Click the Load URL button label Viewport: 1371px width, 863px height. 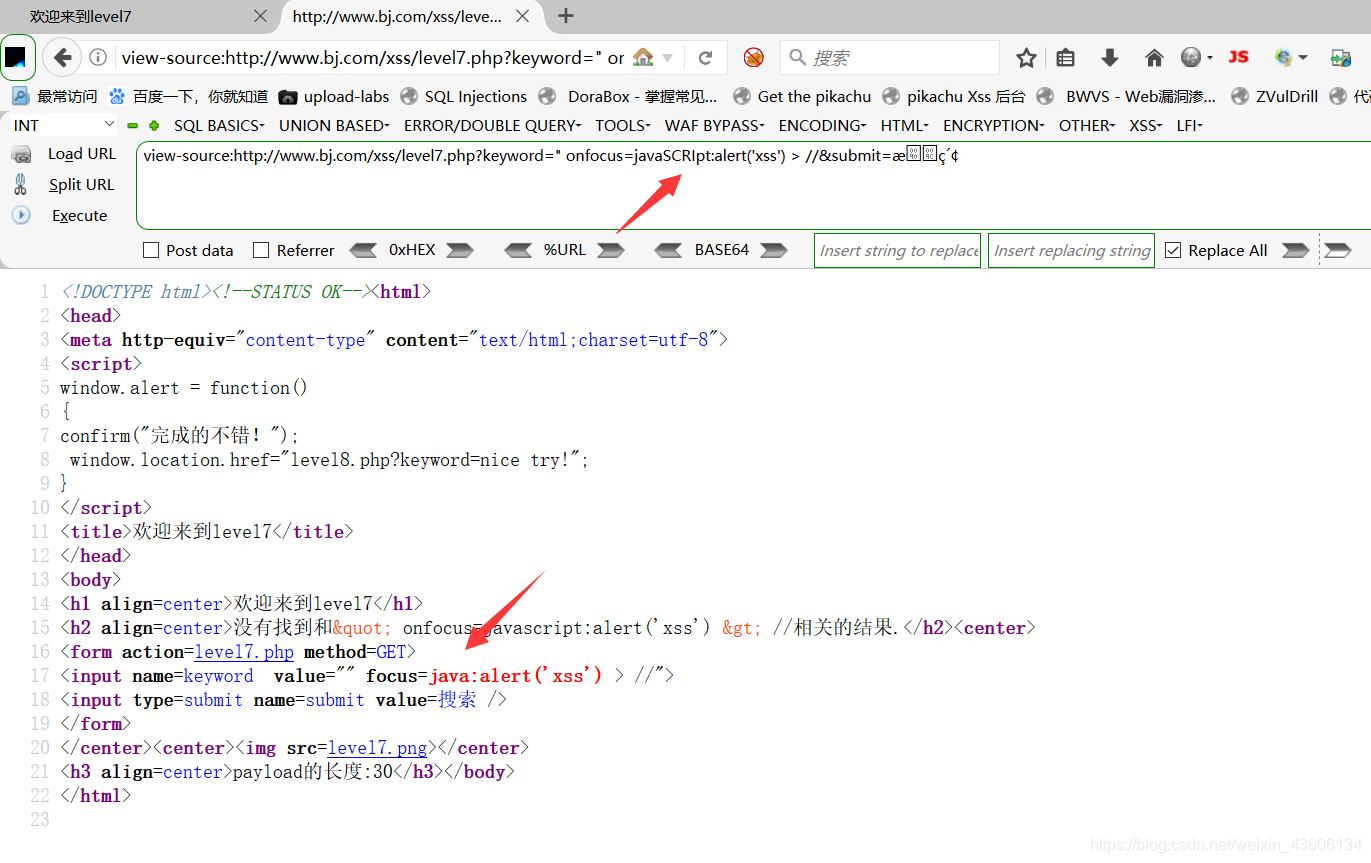[x=82, y=154]
